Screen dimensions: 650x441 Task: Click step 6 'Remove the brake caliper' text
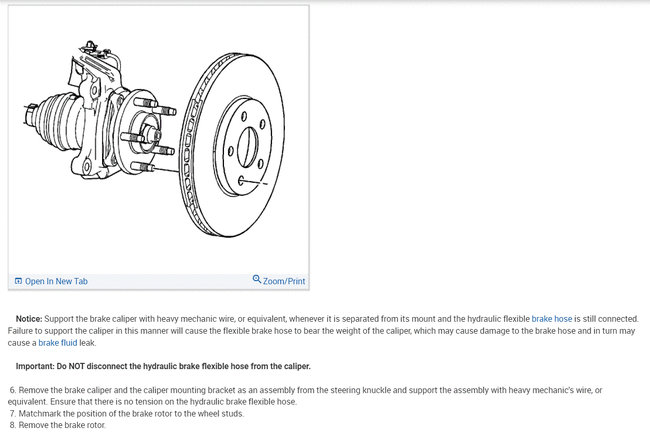click(x=305, y=396)
